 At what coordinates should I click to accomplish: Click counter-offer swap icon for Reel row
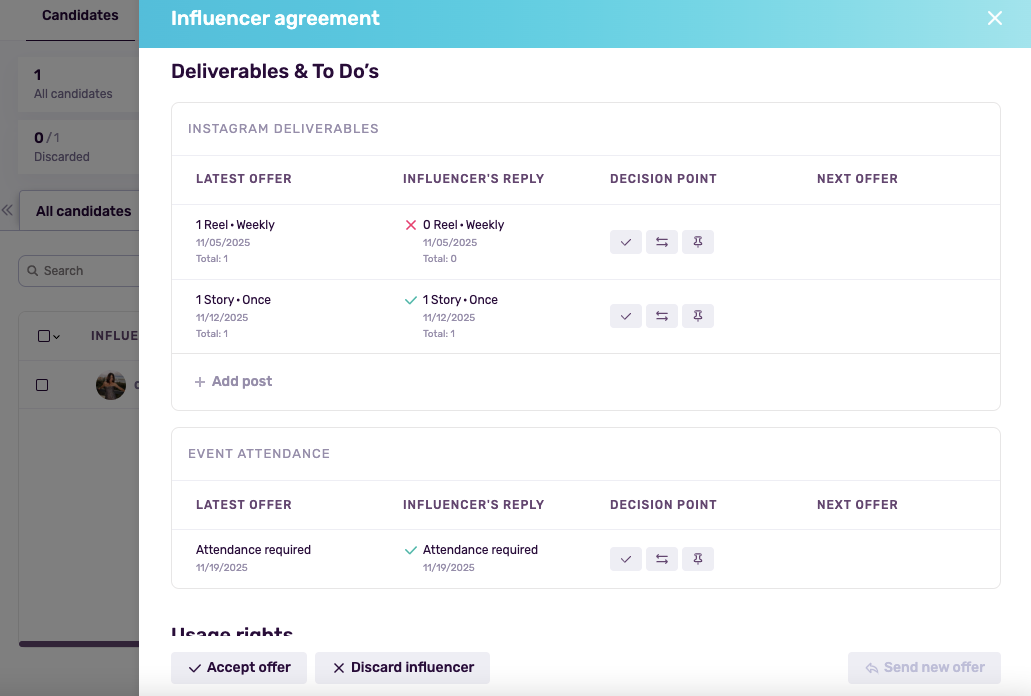tap(661, 242)
